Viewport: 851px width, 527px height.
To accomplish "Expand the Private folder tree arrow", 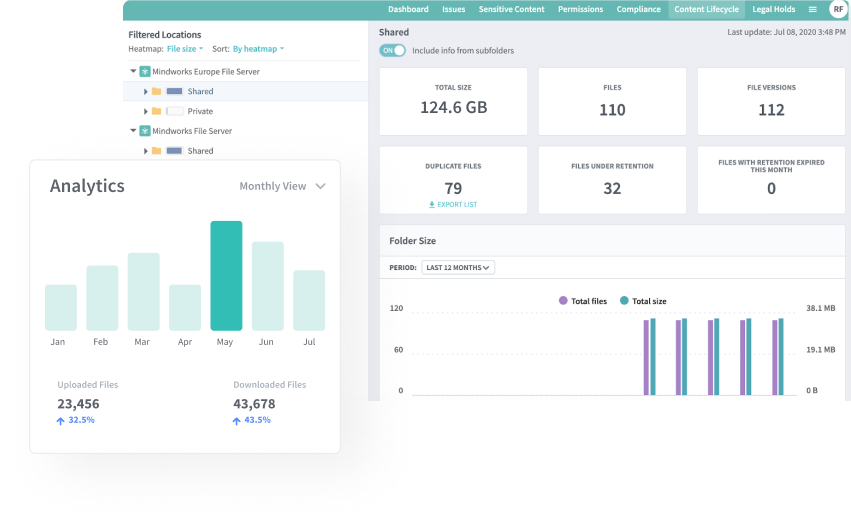I will click(146, 111).
